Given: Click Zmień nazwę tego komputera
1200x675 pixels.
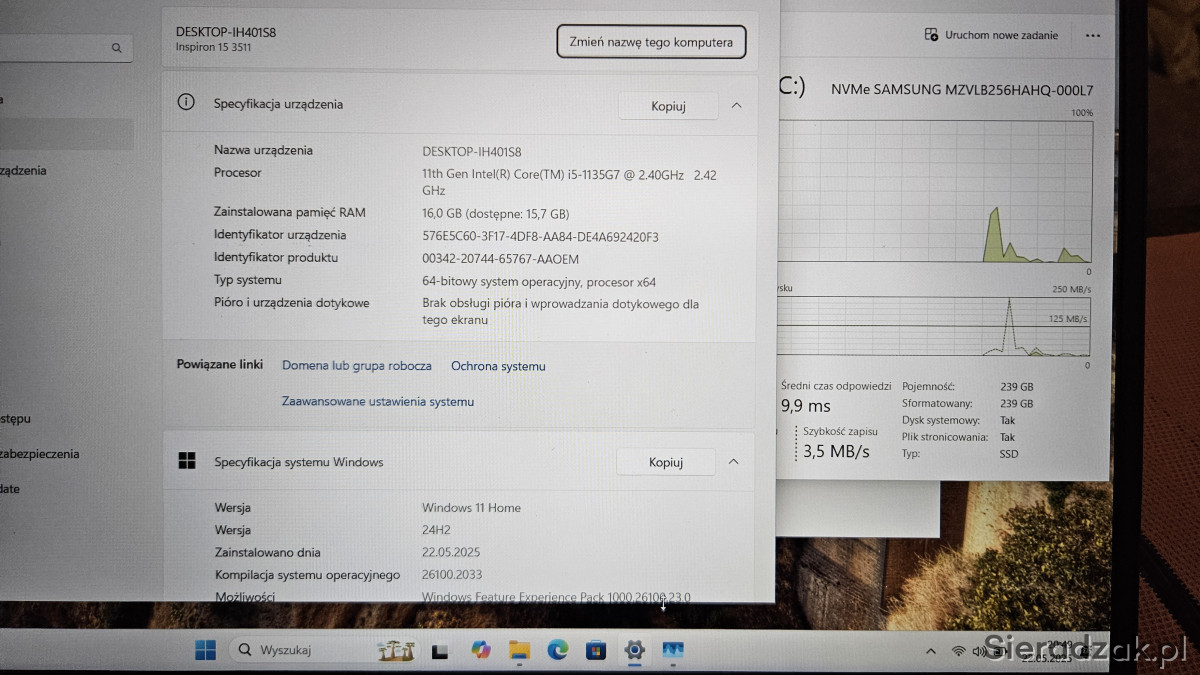Looking at the screenshot, I should 651,42.
